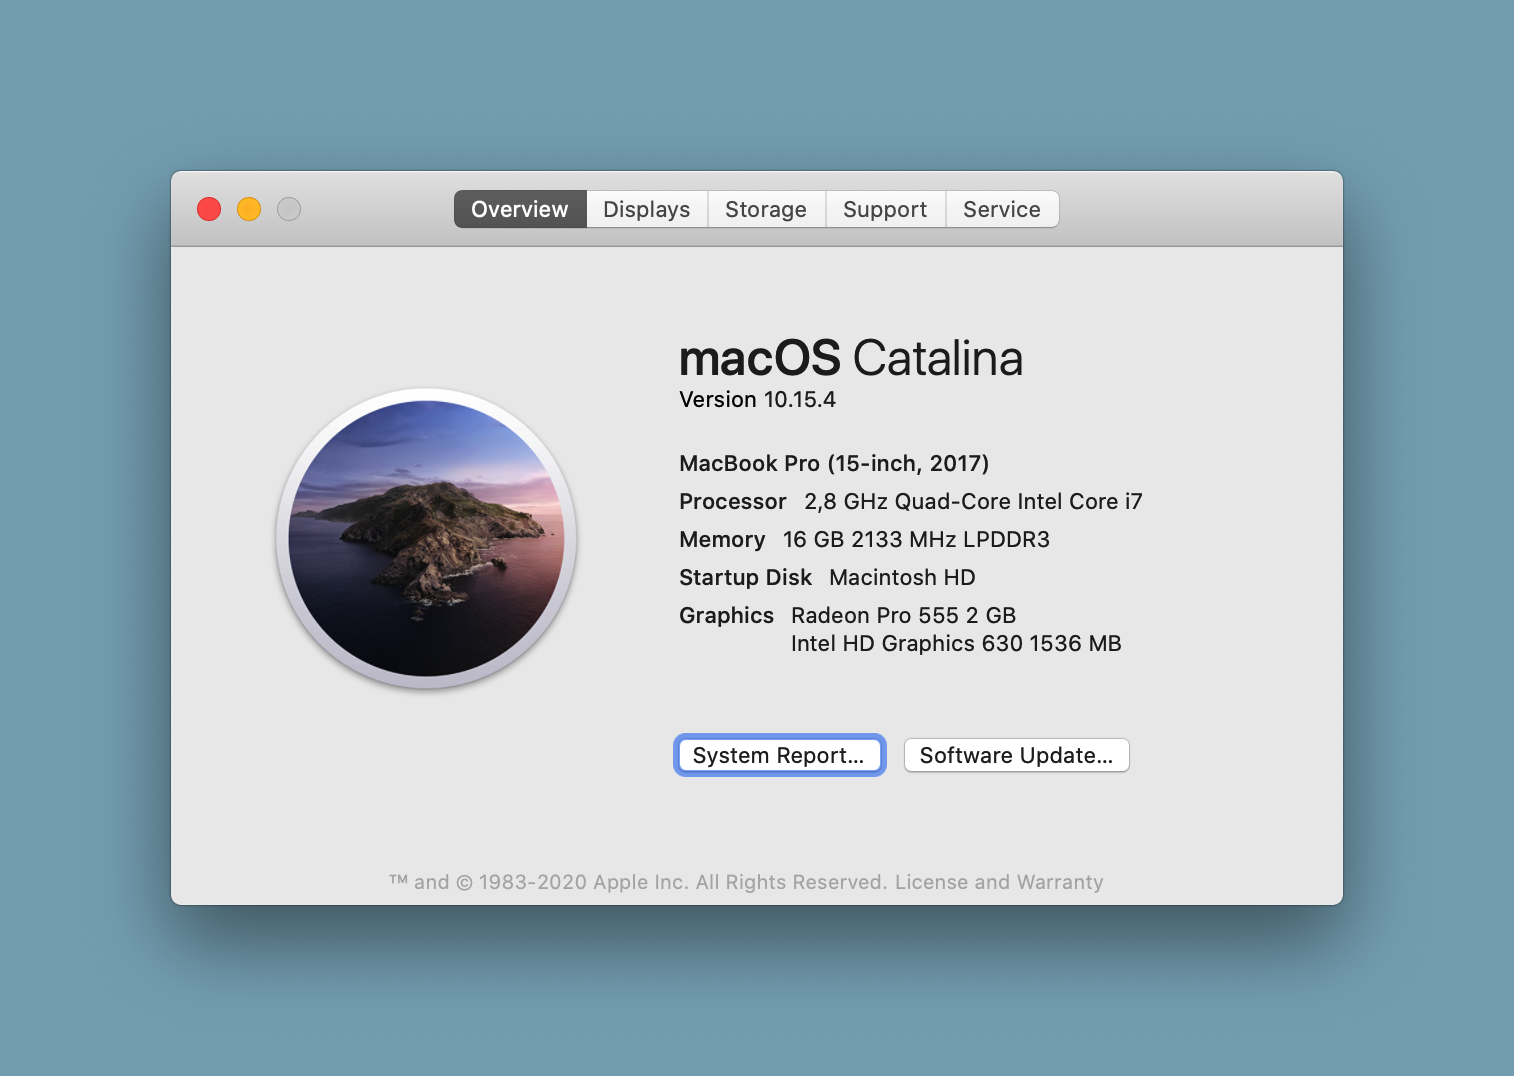Click the MacBook Pro (15-inch, 2017) model text
1514x1076 pixels.
(x=834, y=463)
